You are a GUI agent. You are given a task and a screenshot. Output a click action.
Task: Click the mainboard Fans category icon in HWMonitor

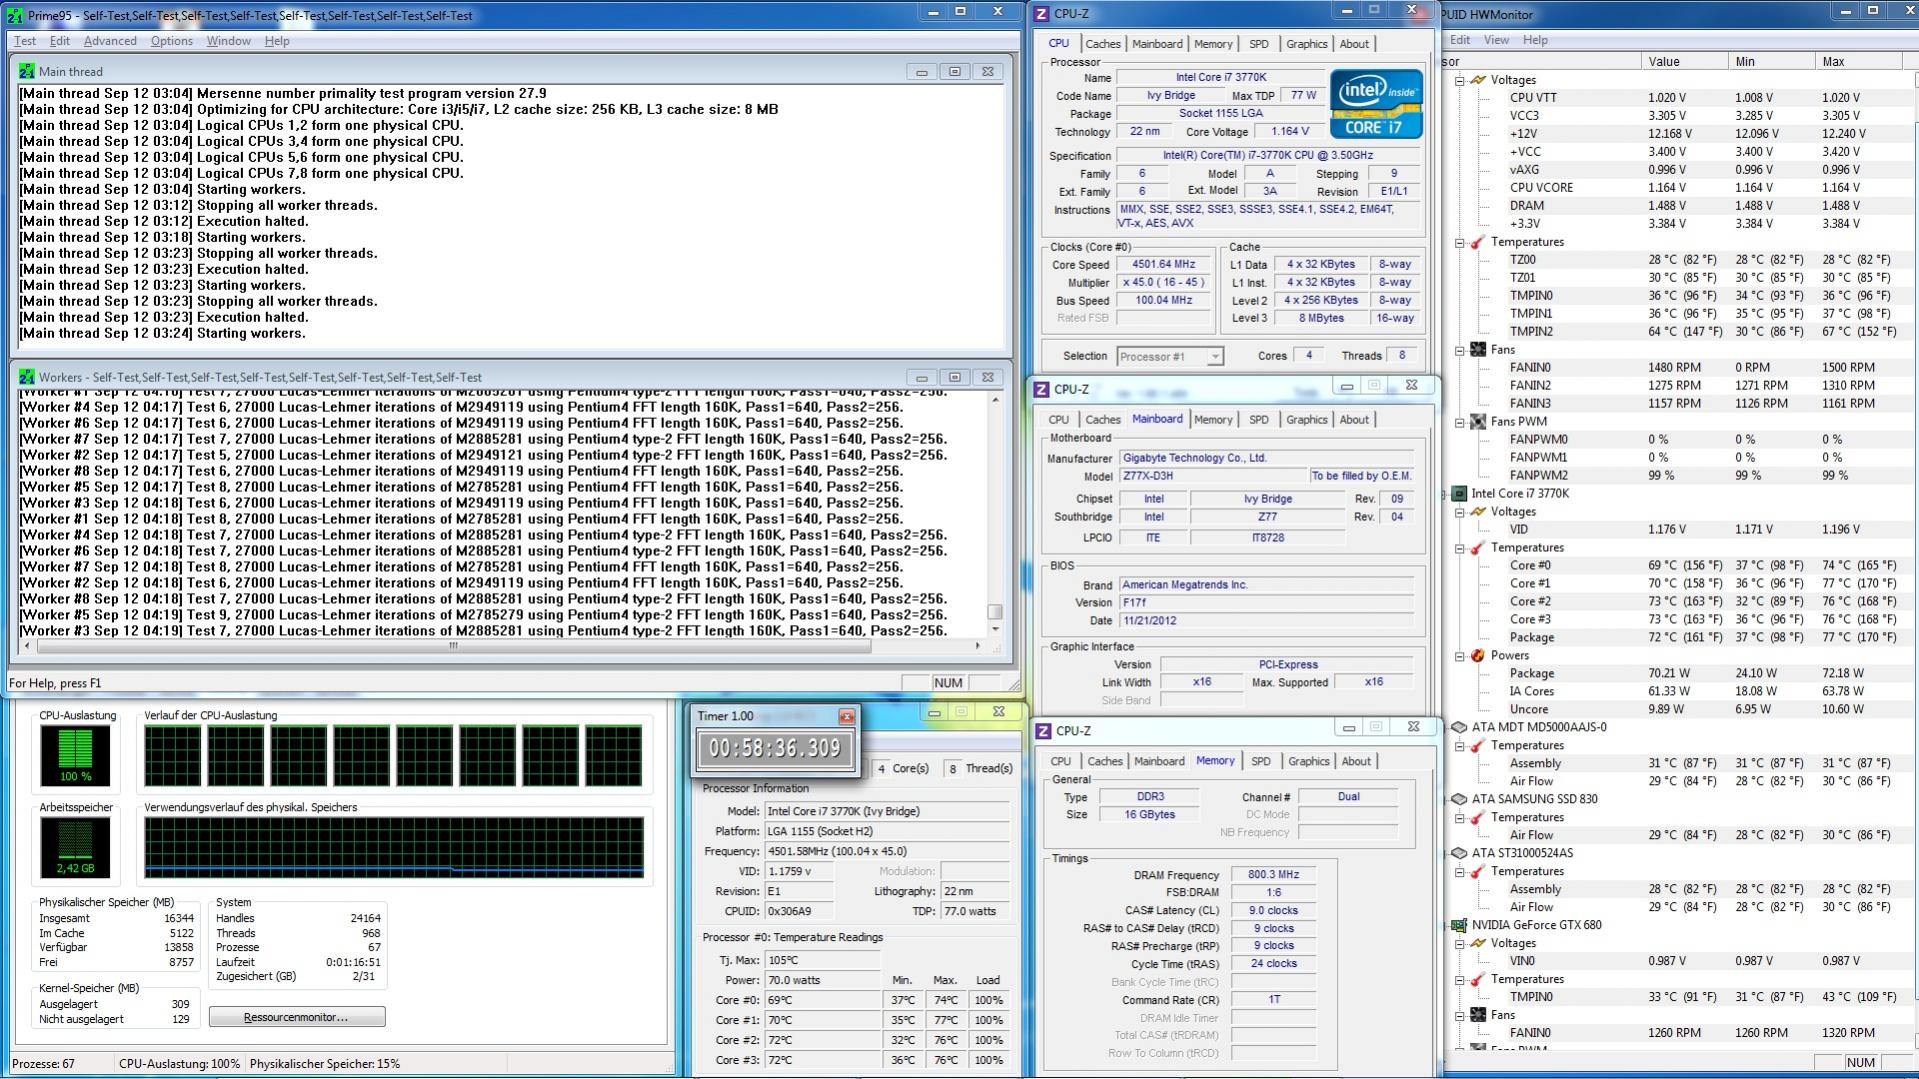(1478, 350)
